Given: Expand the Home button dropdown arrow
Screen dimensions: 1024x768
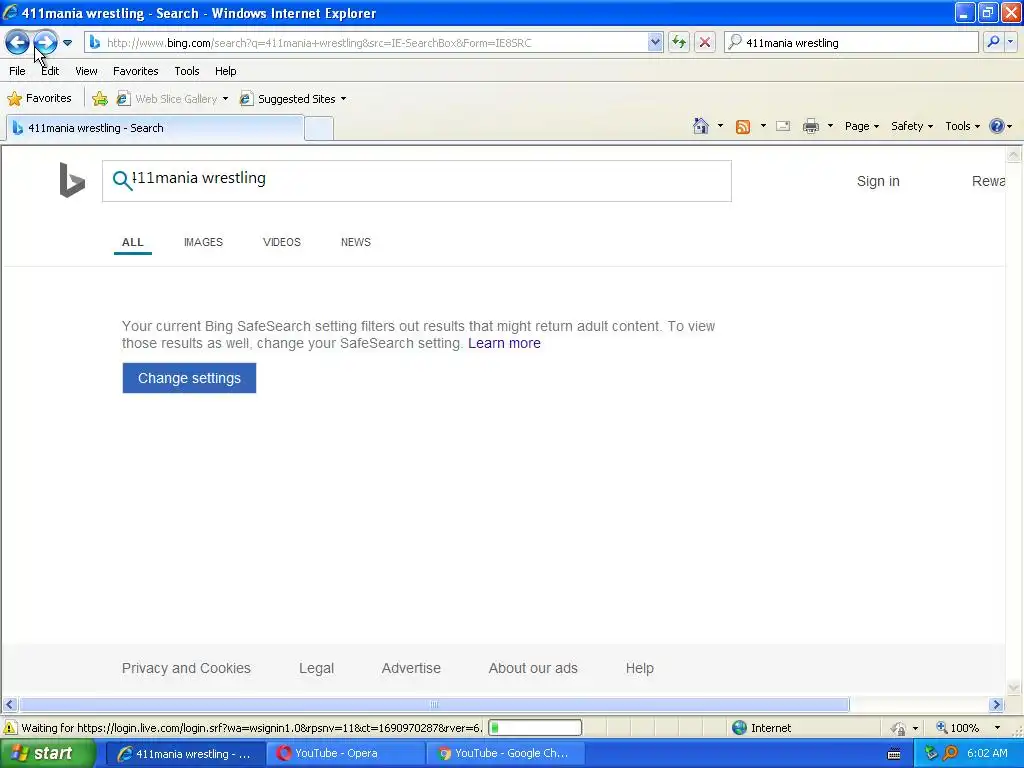Looking at the screenshot, I should click(x=720, y=126).
